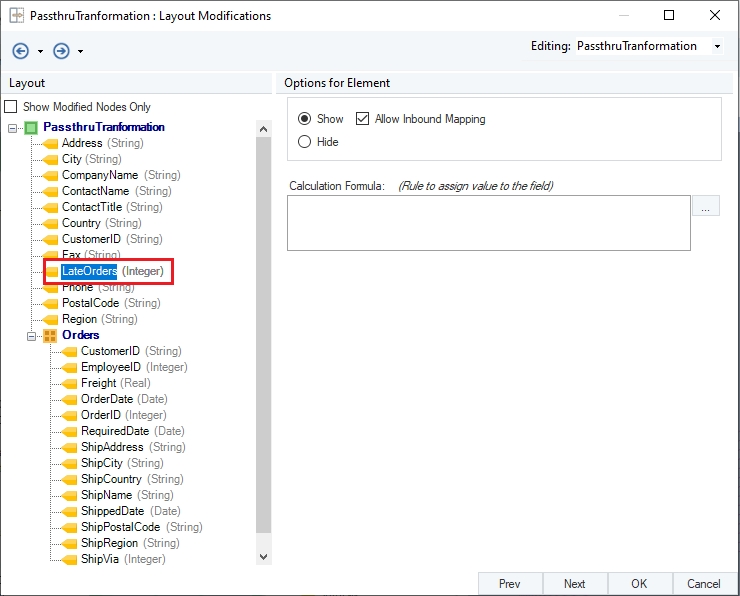The image size is (740, 596).
Task: Collapse the Orders tree node
Action: pos(31,335)
